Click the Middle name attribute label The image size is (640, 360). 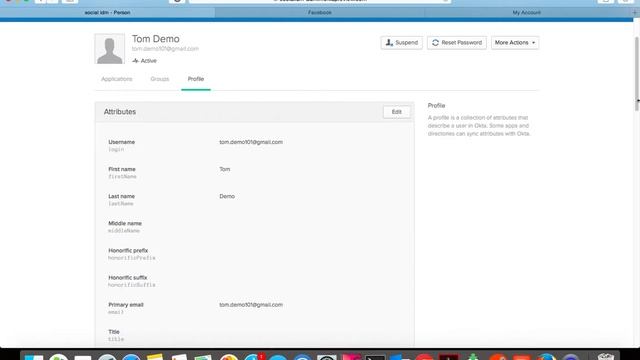click(125, 223)
